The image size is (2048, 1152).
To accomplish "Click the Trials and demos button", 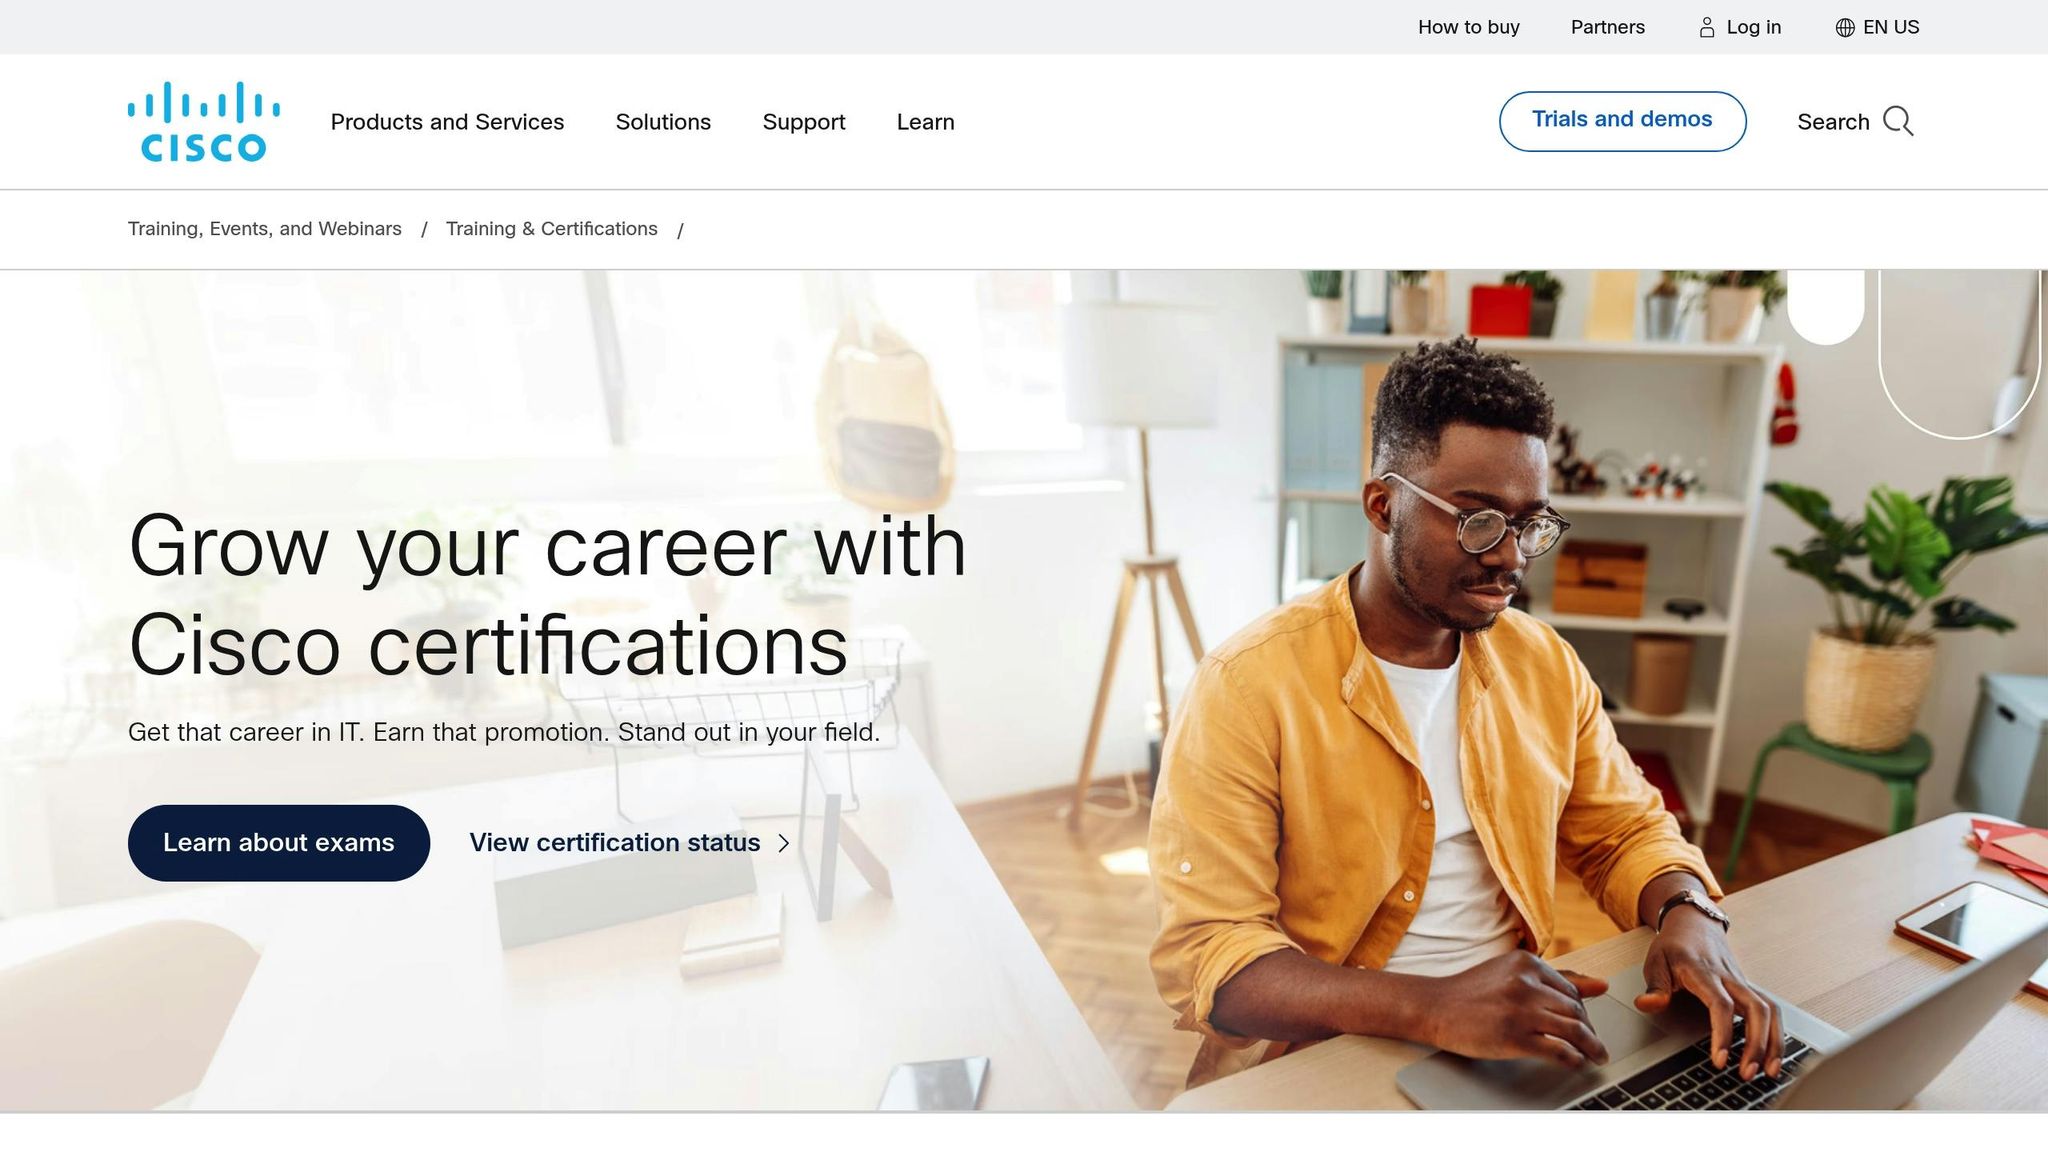I will (1622, 121).
